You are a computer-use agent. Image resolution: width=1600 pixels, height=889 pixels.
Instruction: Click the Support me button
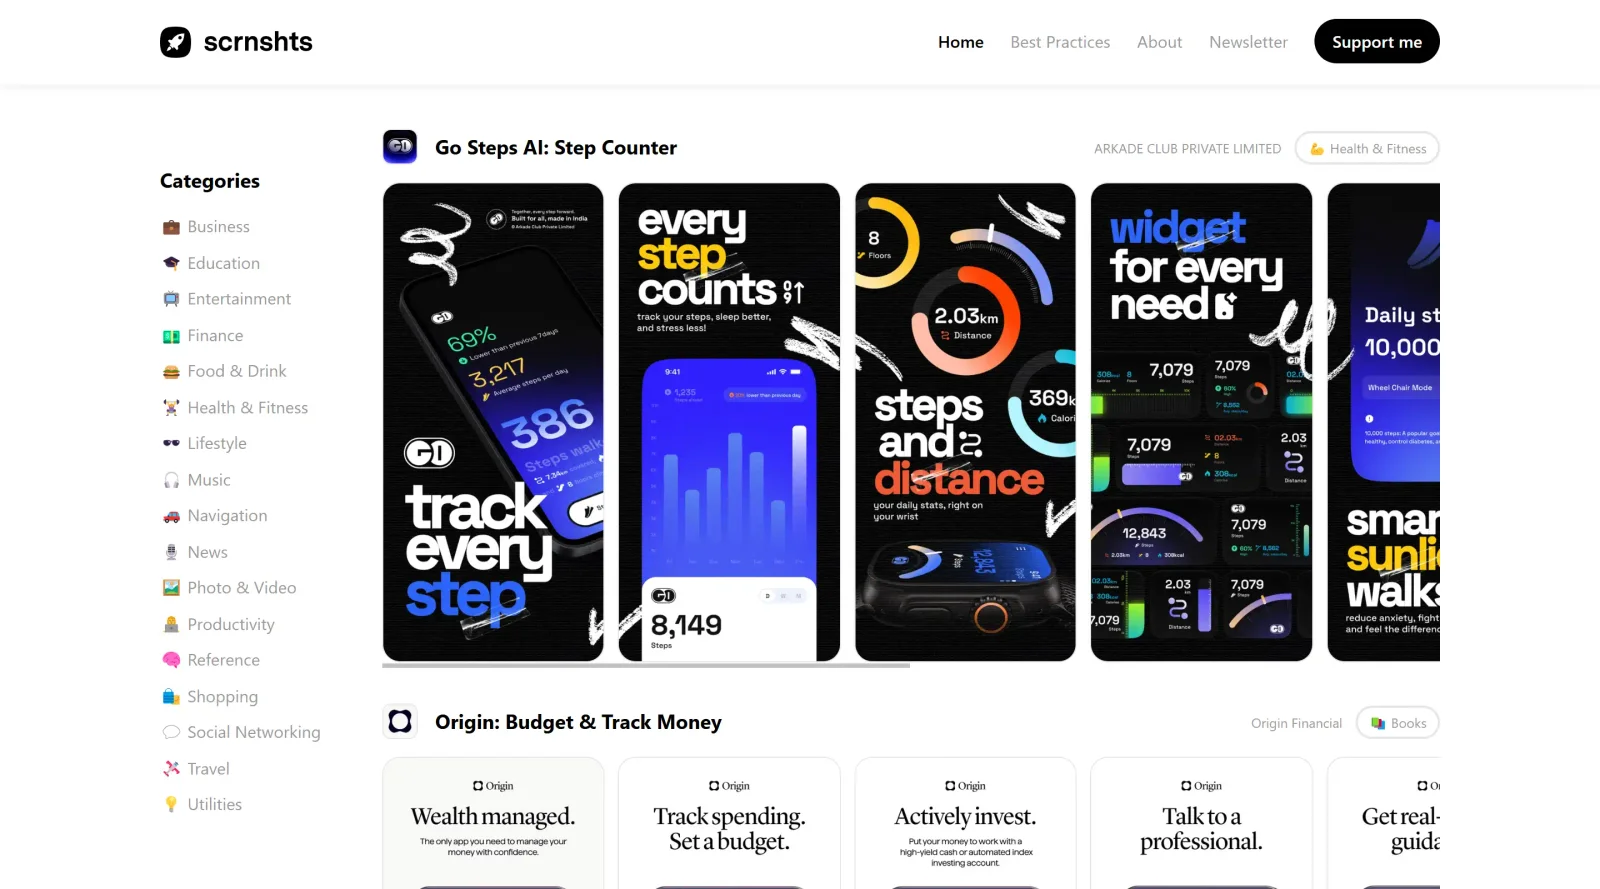pos(1377,41)
